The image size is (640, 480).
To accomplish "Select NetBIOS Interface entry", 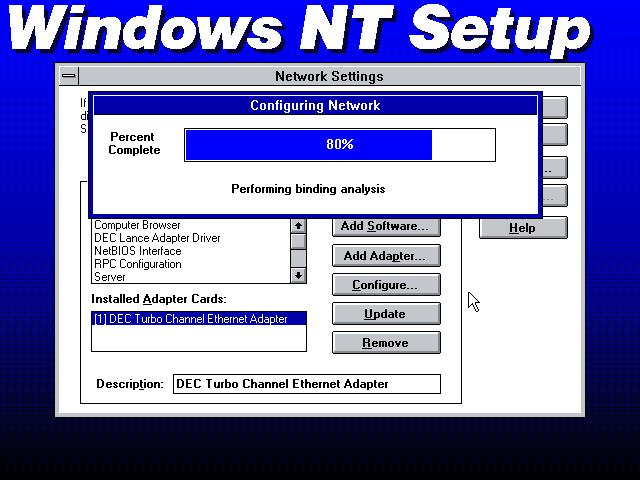I will pos(191,251).
